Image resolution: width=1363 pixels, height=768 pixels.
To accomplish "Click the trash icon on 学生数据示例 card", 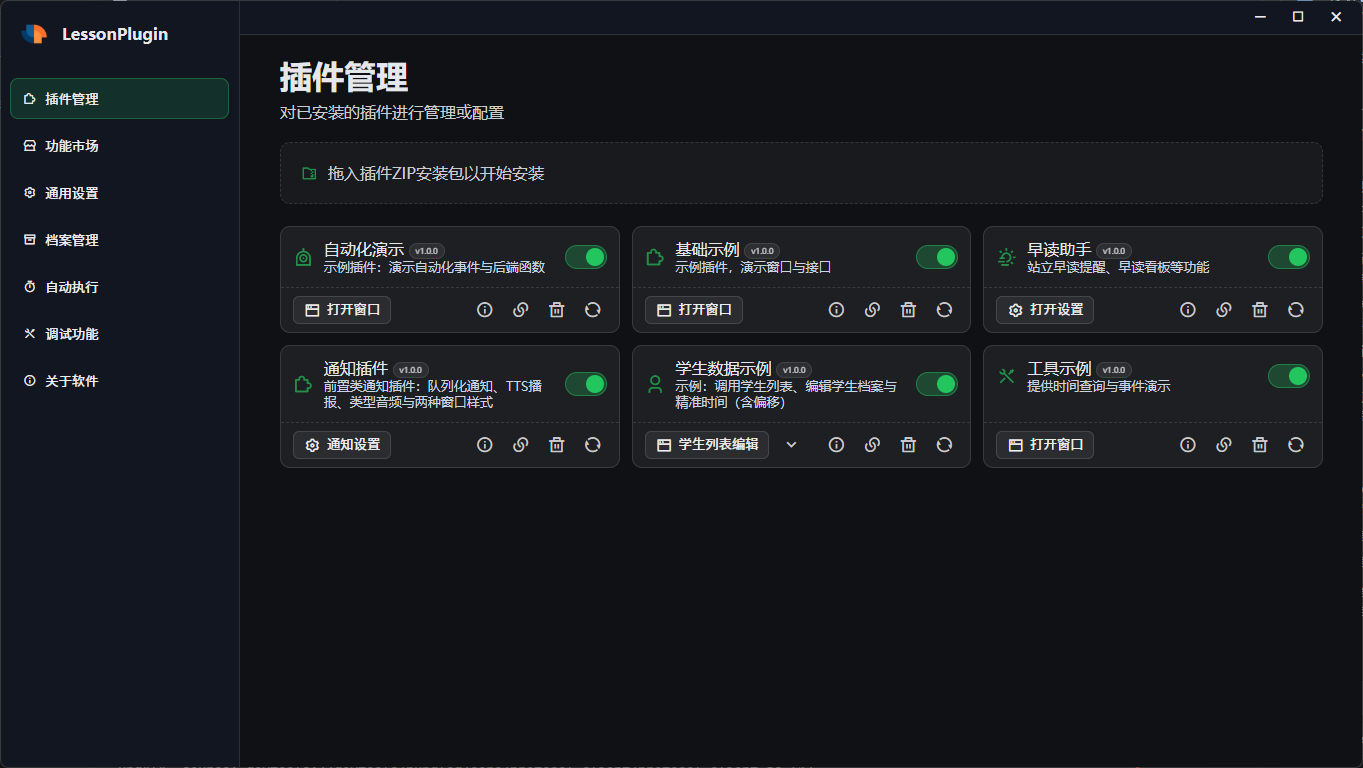I will click(x=908, y=445).
